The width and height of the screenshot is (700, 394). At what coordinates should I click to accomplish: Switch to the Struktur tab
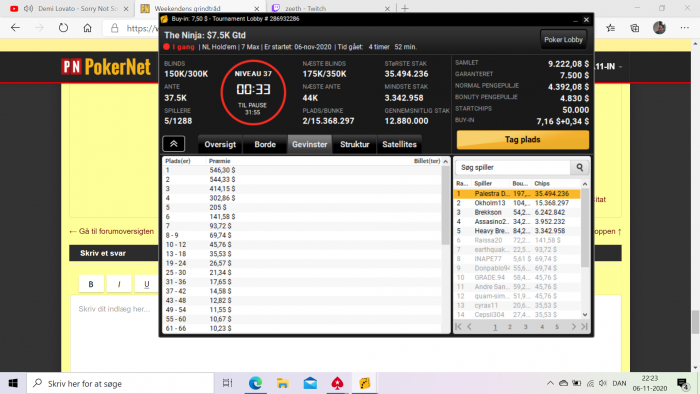(354, 144)
